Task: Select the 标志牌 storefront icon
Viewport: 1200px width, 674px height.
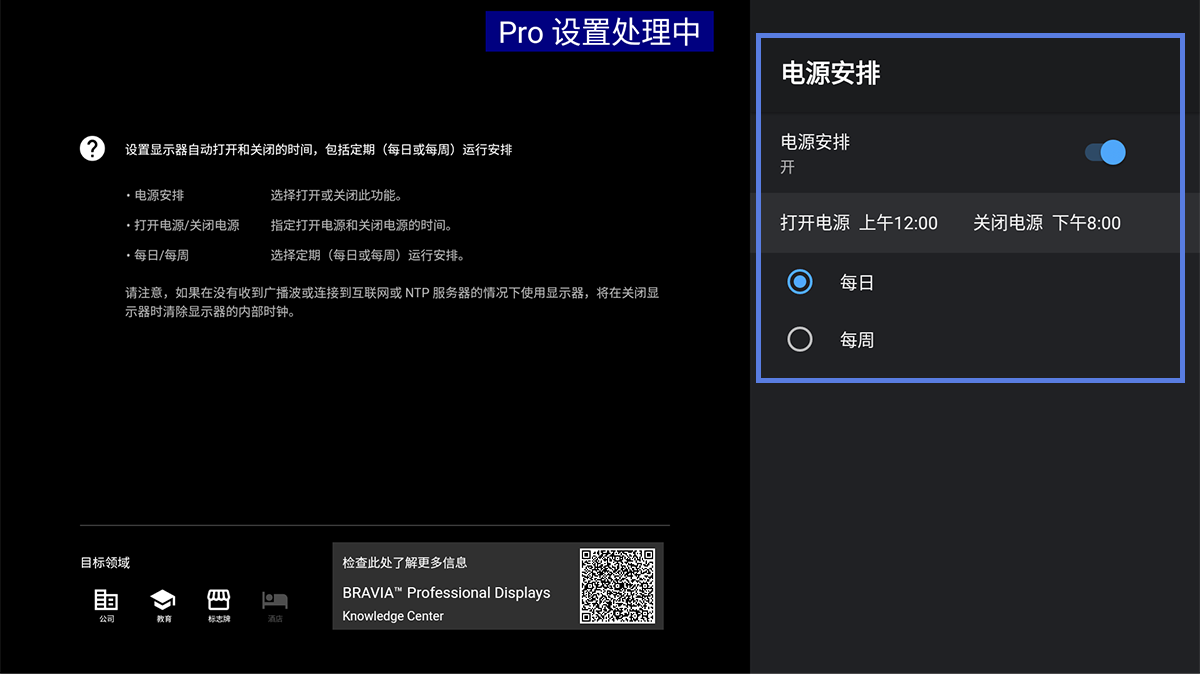Action: pos(218,600)
